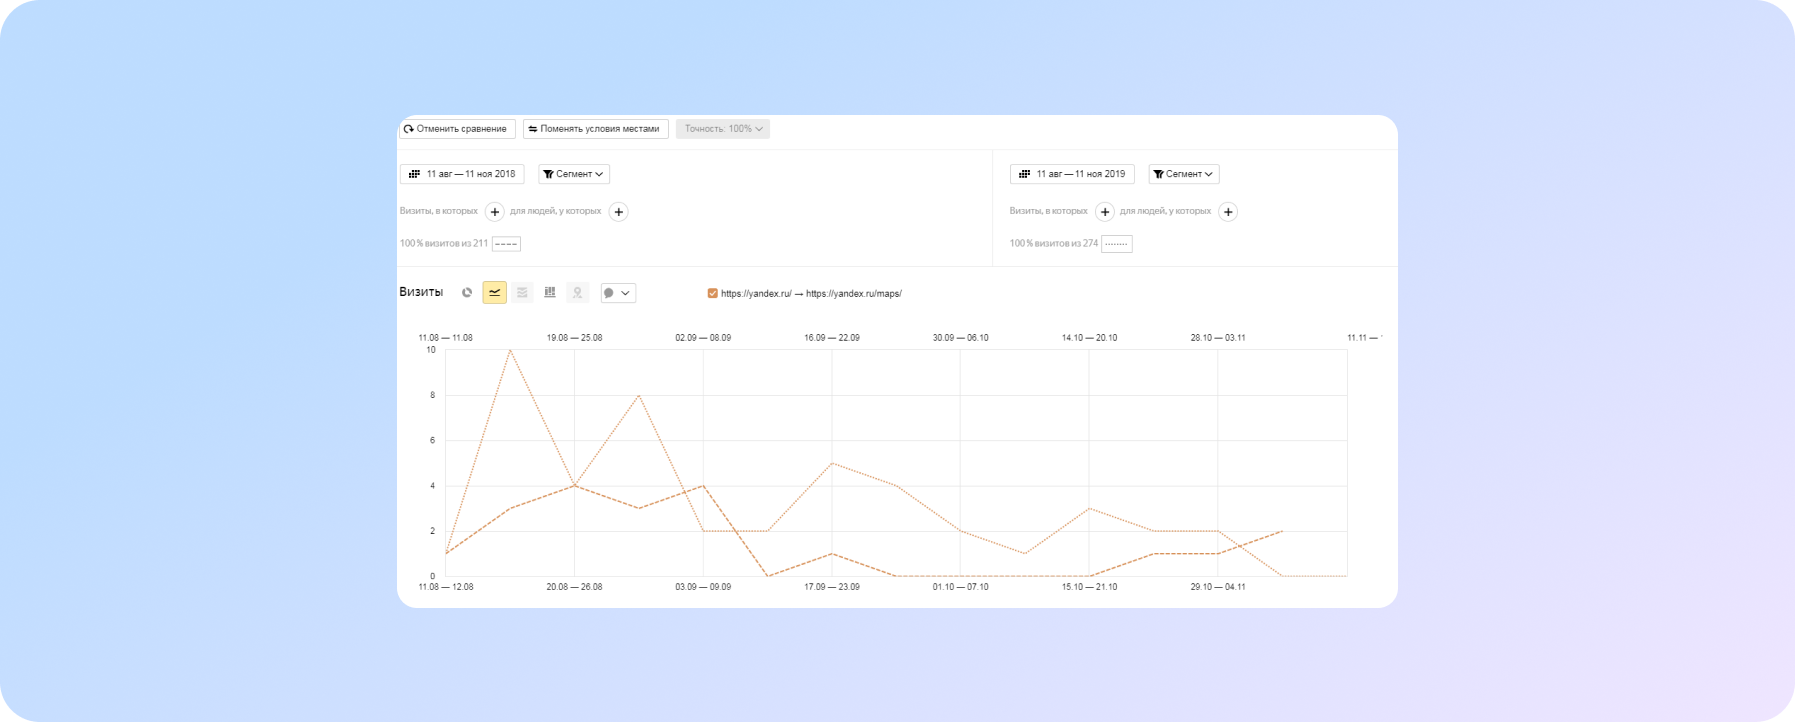The height and width of the screenshot is (722, 1795).
Task: Add visit condition plus under the 2018 period
Action: [x=495, y=212]
